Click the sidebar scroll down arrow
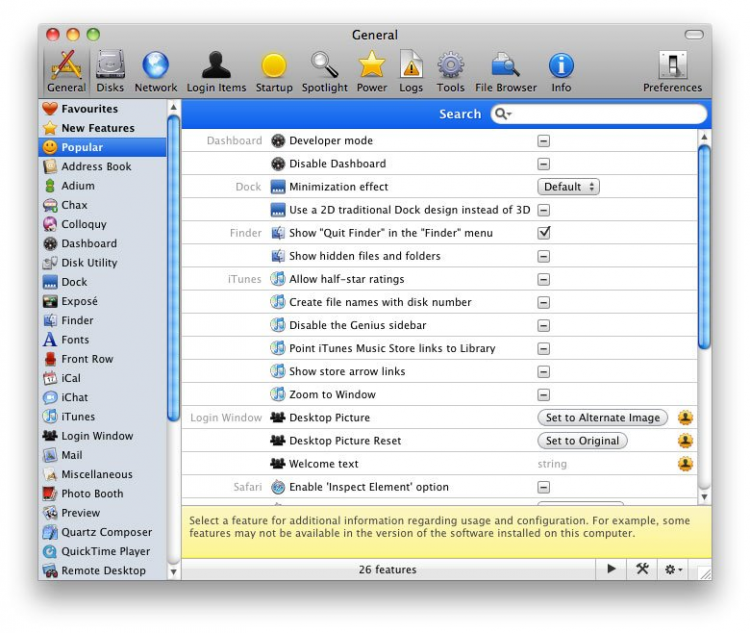Viewport: 750px width, 633px height. [x=174, y=571]
